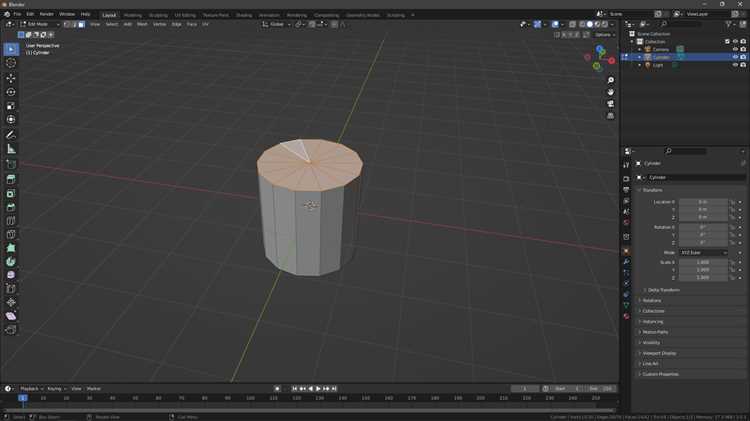Click the zoom magnifier viewport icon
Screen dimensions: 750x421
[x=610, y=80]
